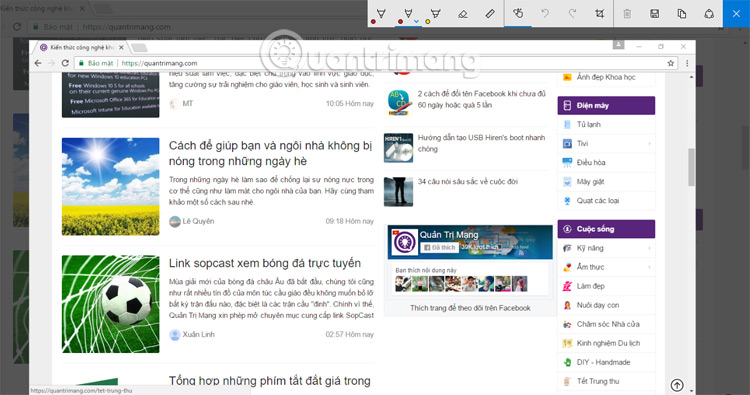The height and width of the screenshot is (395, 750).
Task: Click the Tủ lạnh category icon
Action: click(x=567, y=124)
